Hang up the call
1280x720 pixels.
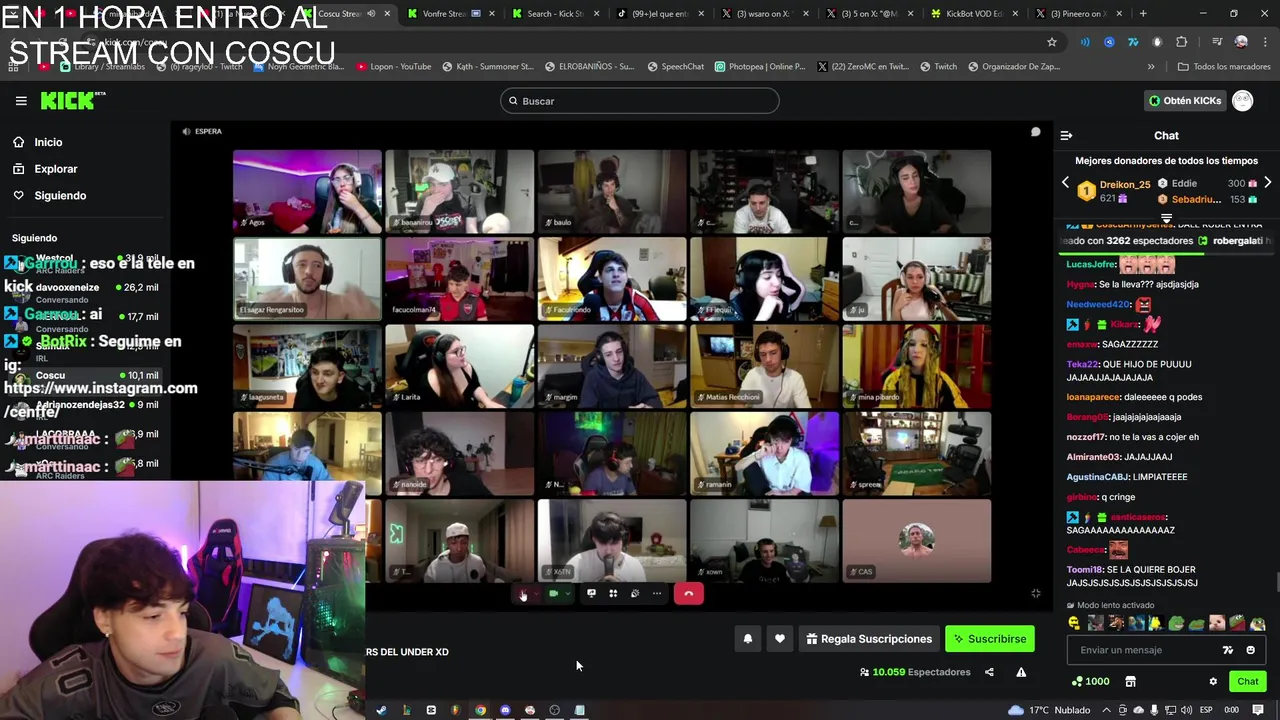pyautogui.click(x=688, y=594)
